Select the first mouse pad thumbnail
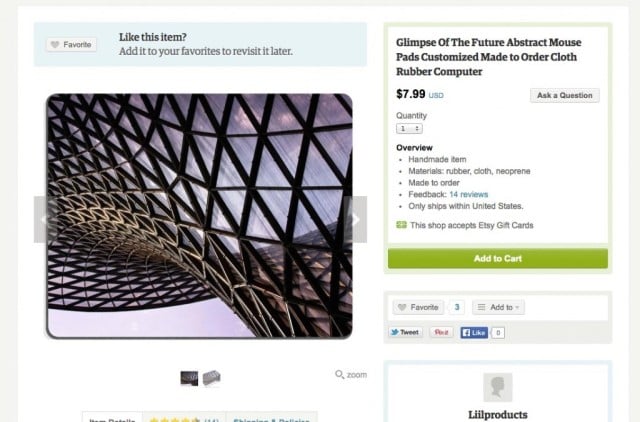Screen dimensions: 640x422 tap(189, 378)
